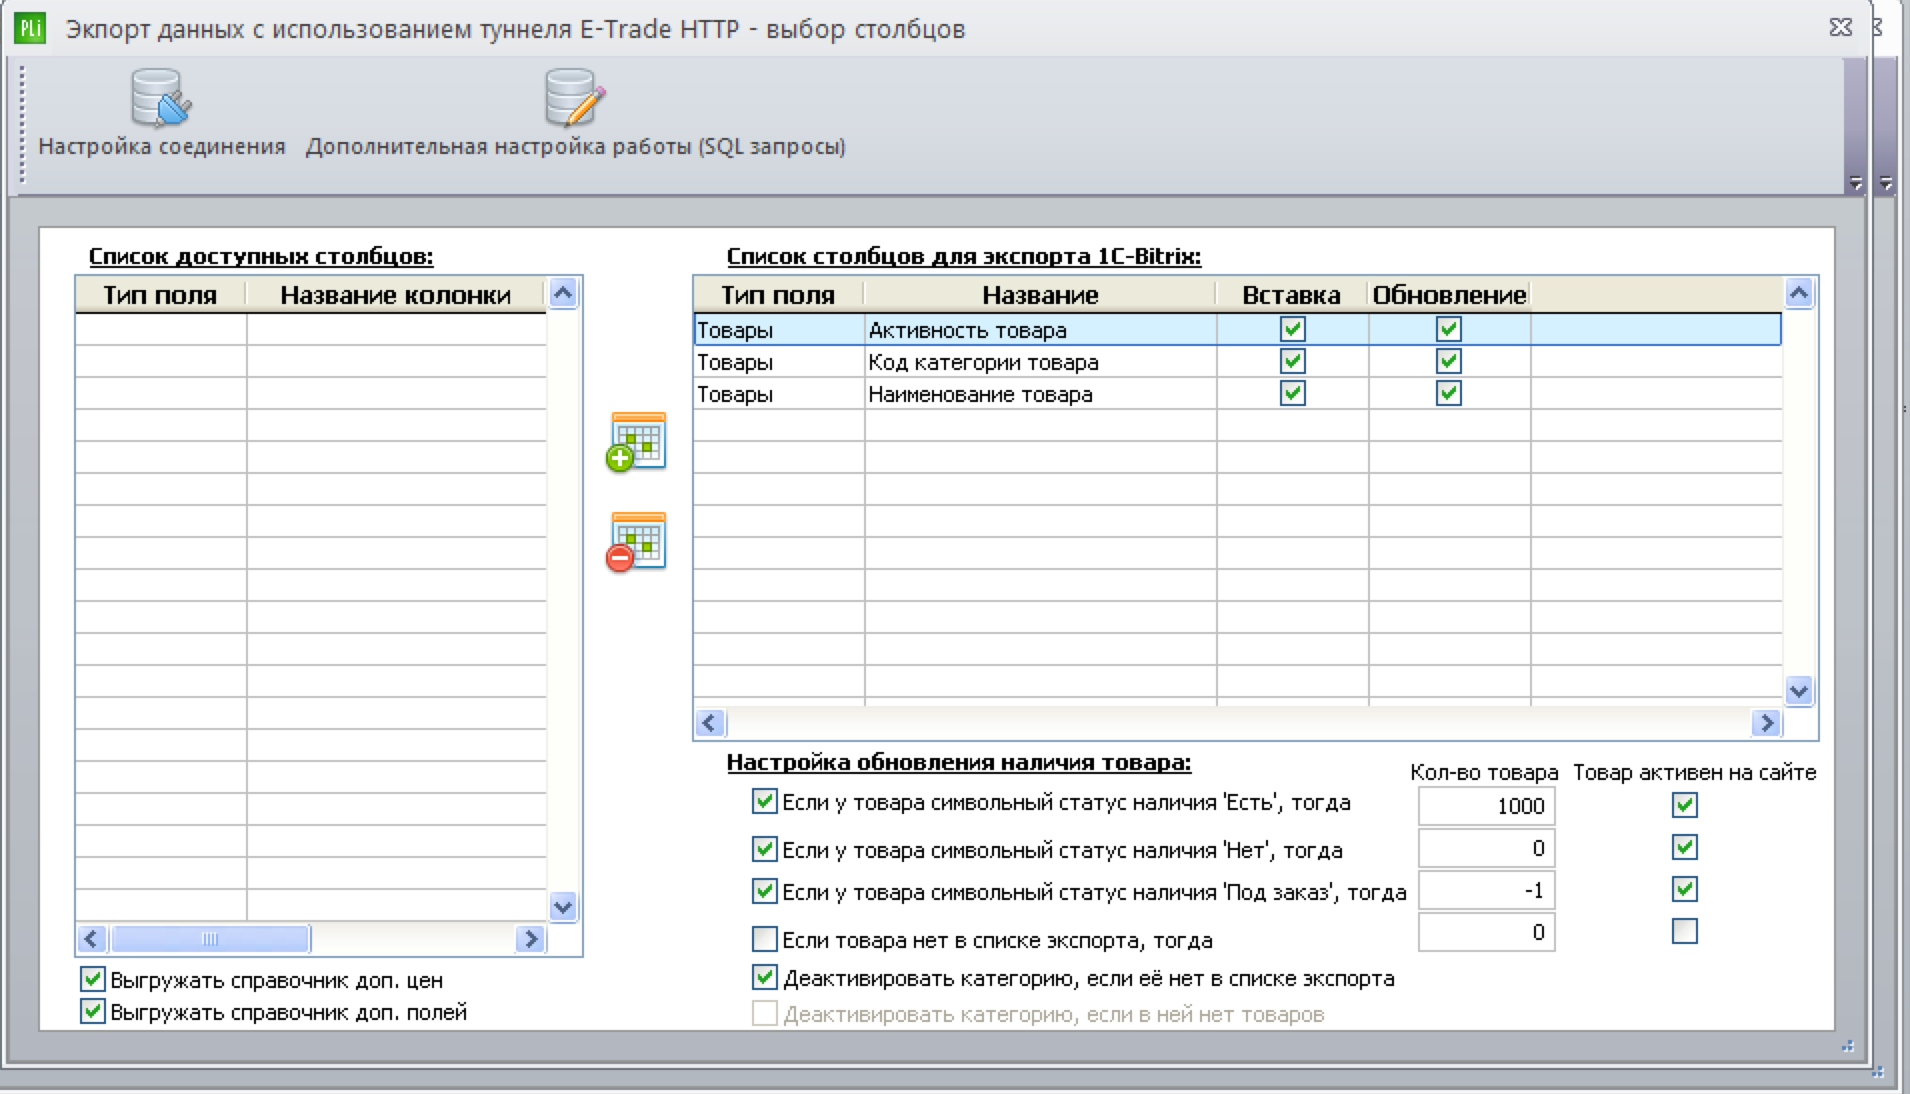
Task: Open 'Дополнительная настройка работы (SQL запросы)'
Action: (x=575, y=113)
